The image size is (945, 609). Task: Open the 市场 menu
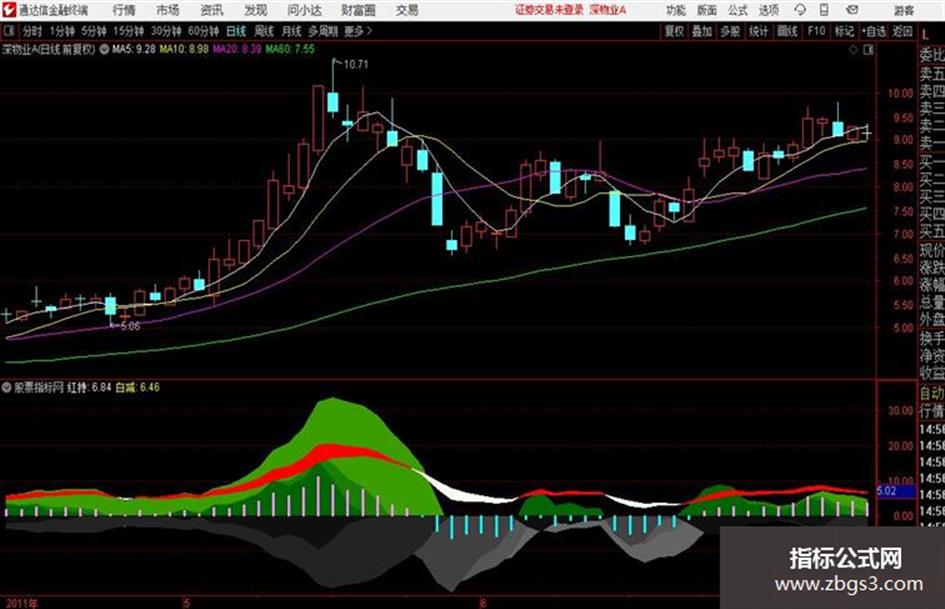[168, 10]
